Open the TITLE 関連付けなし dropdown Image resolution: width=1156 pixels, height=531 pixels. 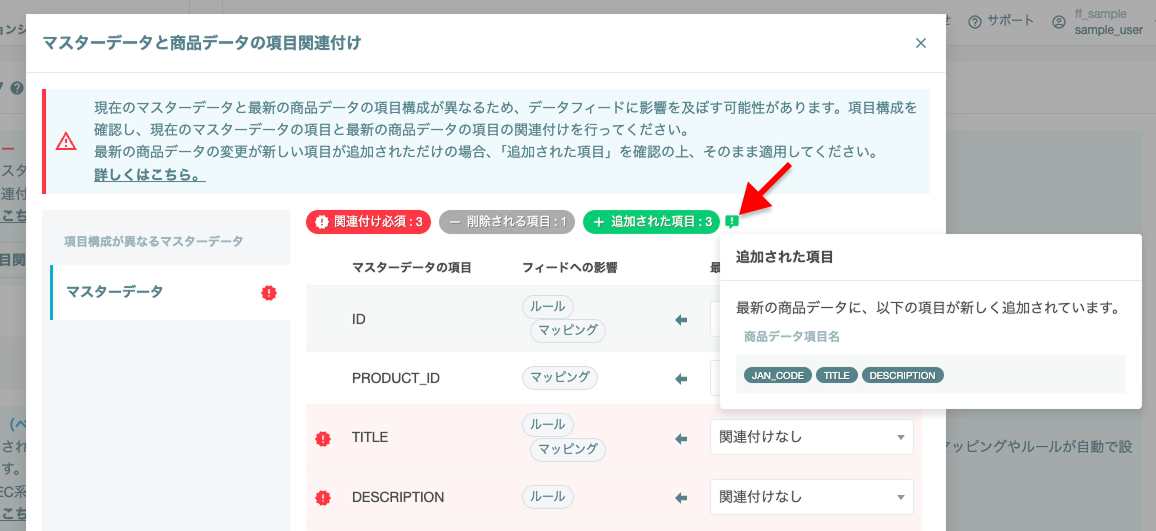click(812, 437)
